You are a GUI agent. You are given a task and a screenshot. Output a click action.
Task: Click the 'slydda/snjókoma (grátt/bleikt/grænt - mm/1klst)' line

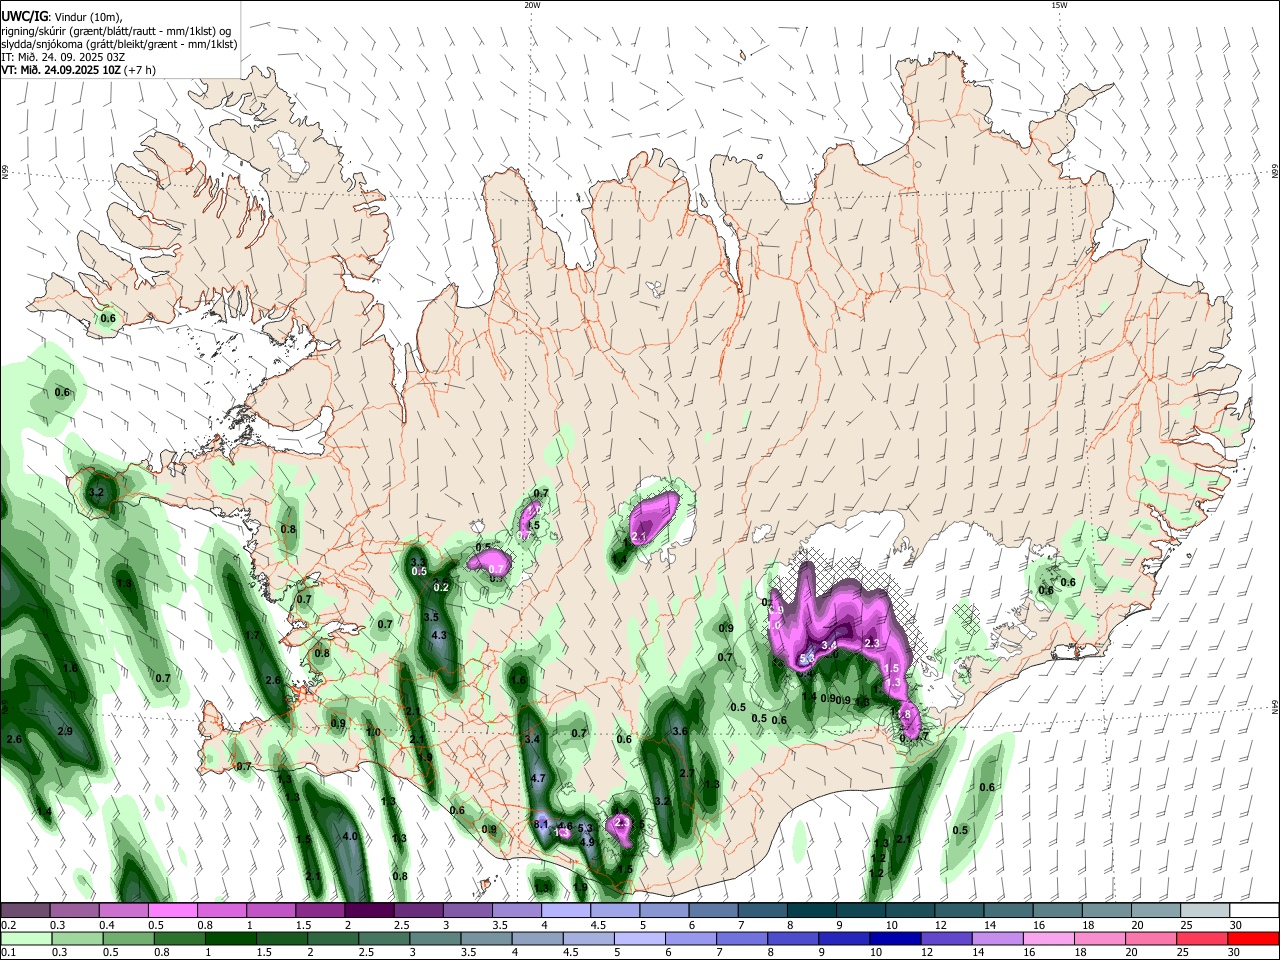pos(119,44)
